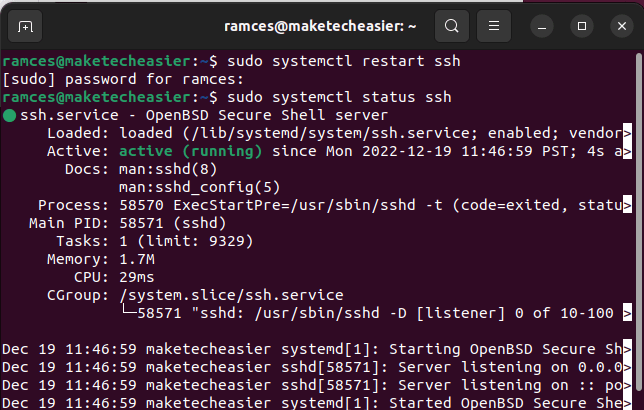
Task: Click the truncation marker on the listener line
Action: (x=627, y=313)
